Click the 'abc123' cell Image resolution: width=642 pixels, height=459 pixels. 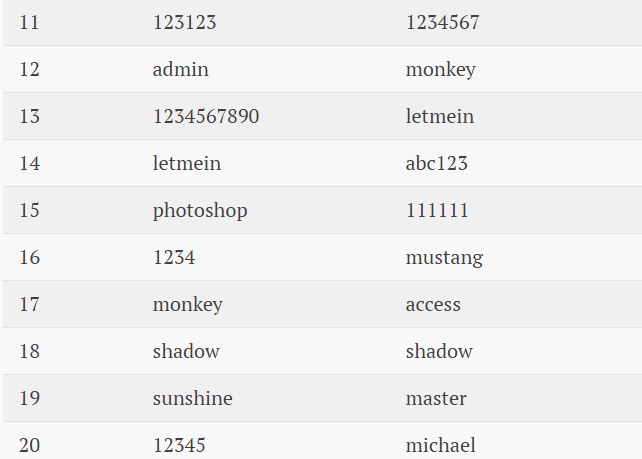[x=436, y=163]
